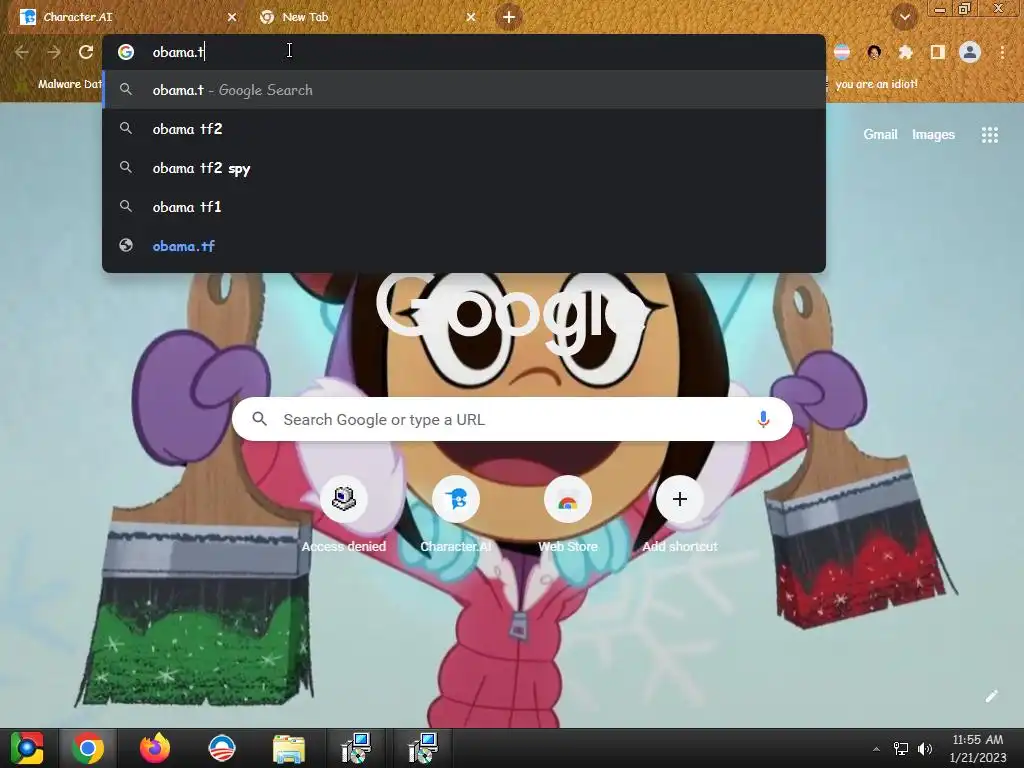Open File Explorer from the taskbar
The width and height of the screenshot is (1024, 768).
click(289, 748)
